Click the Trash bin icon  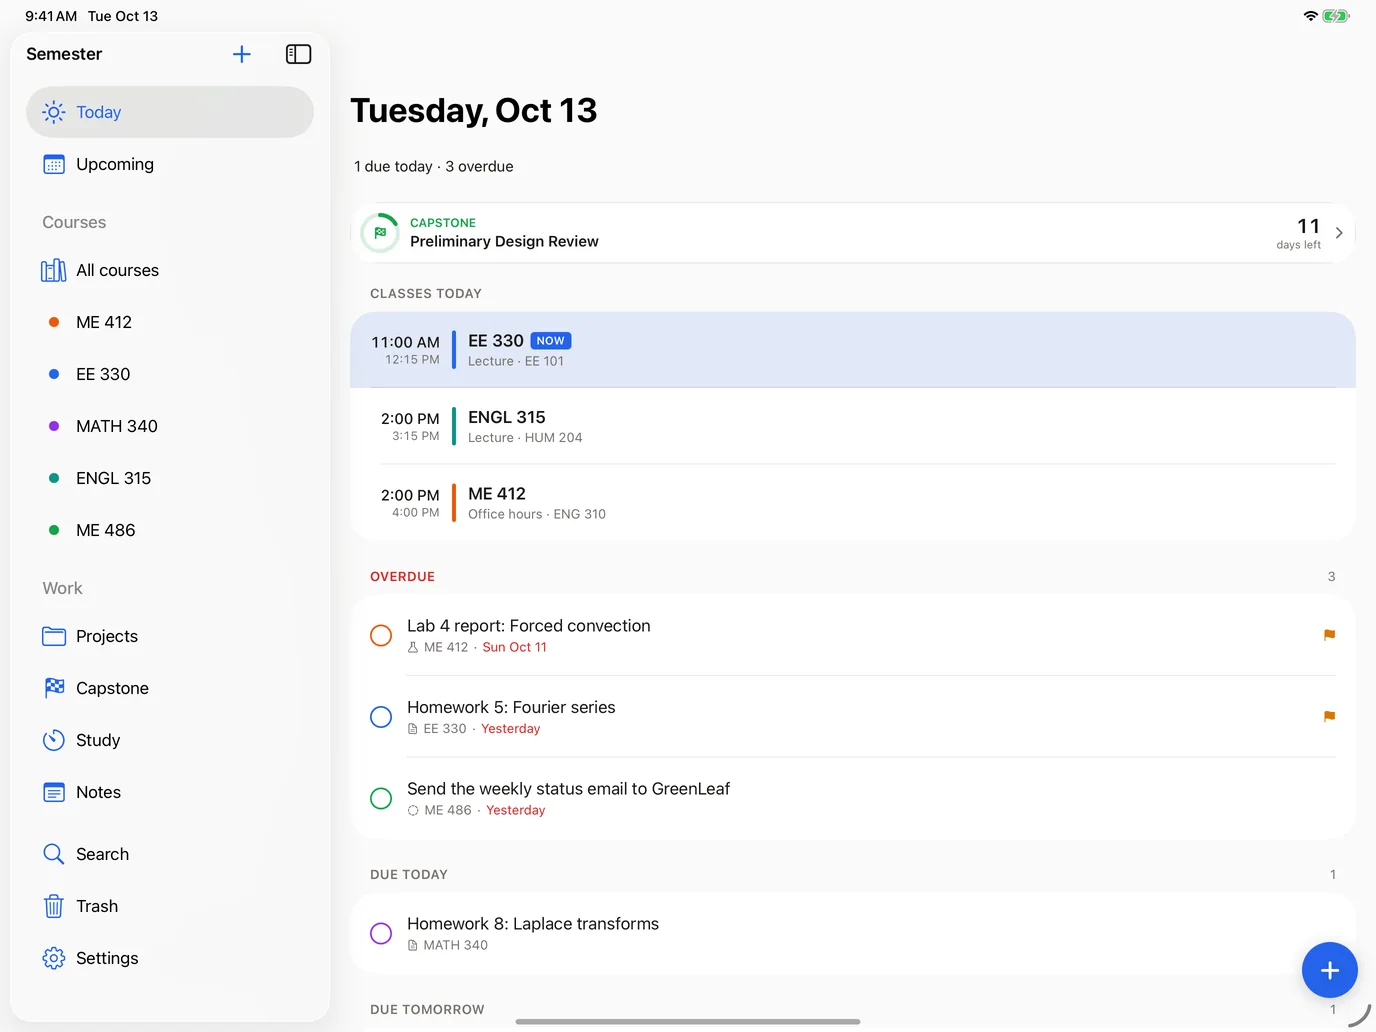[x=54, y=906]
